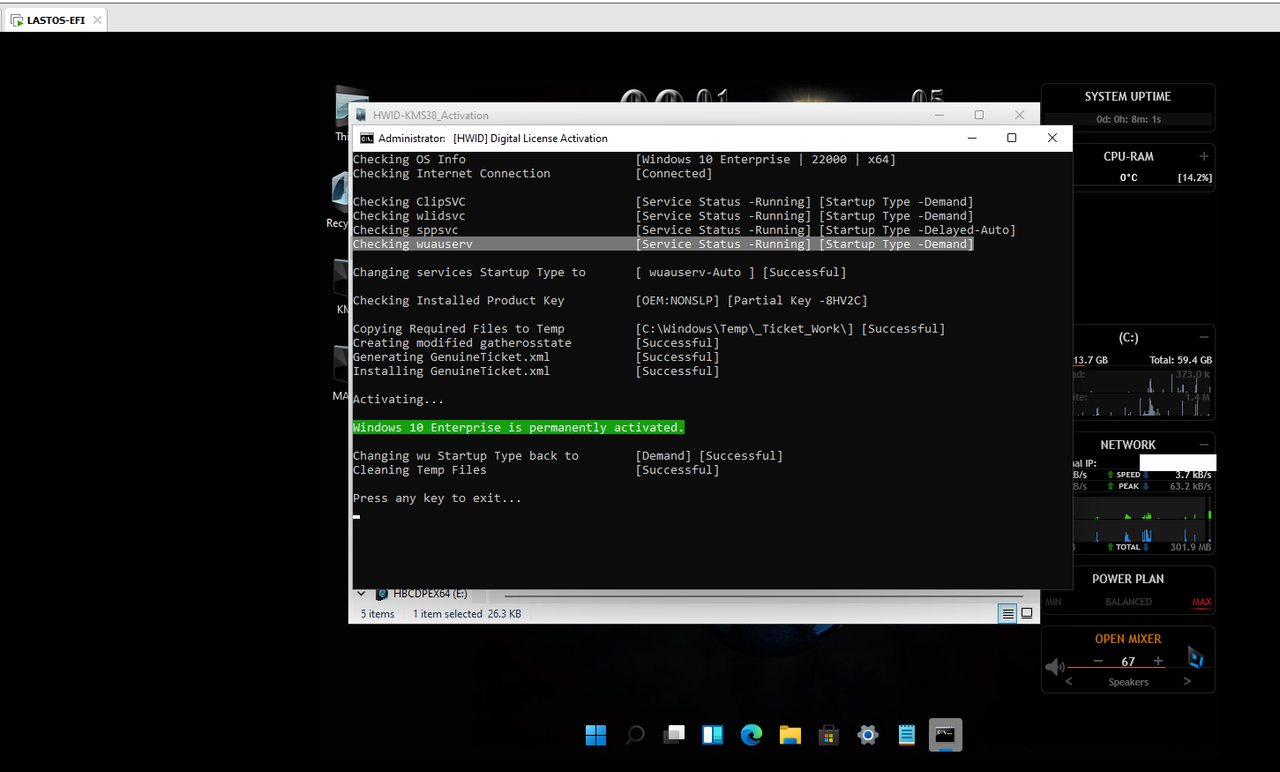Launch Microsoft Edge from taskbar
The height and width of the screenshot is (772, 1280).
(751, 736)
